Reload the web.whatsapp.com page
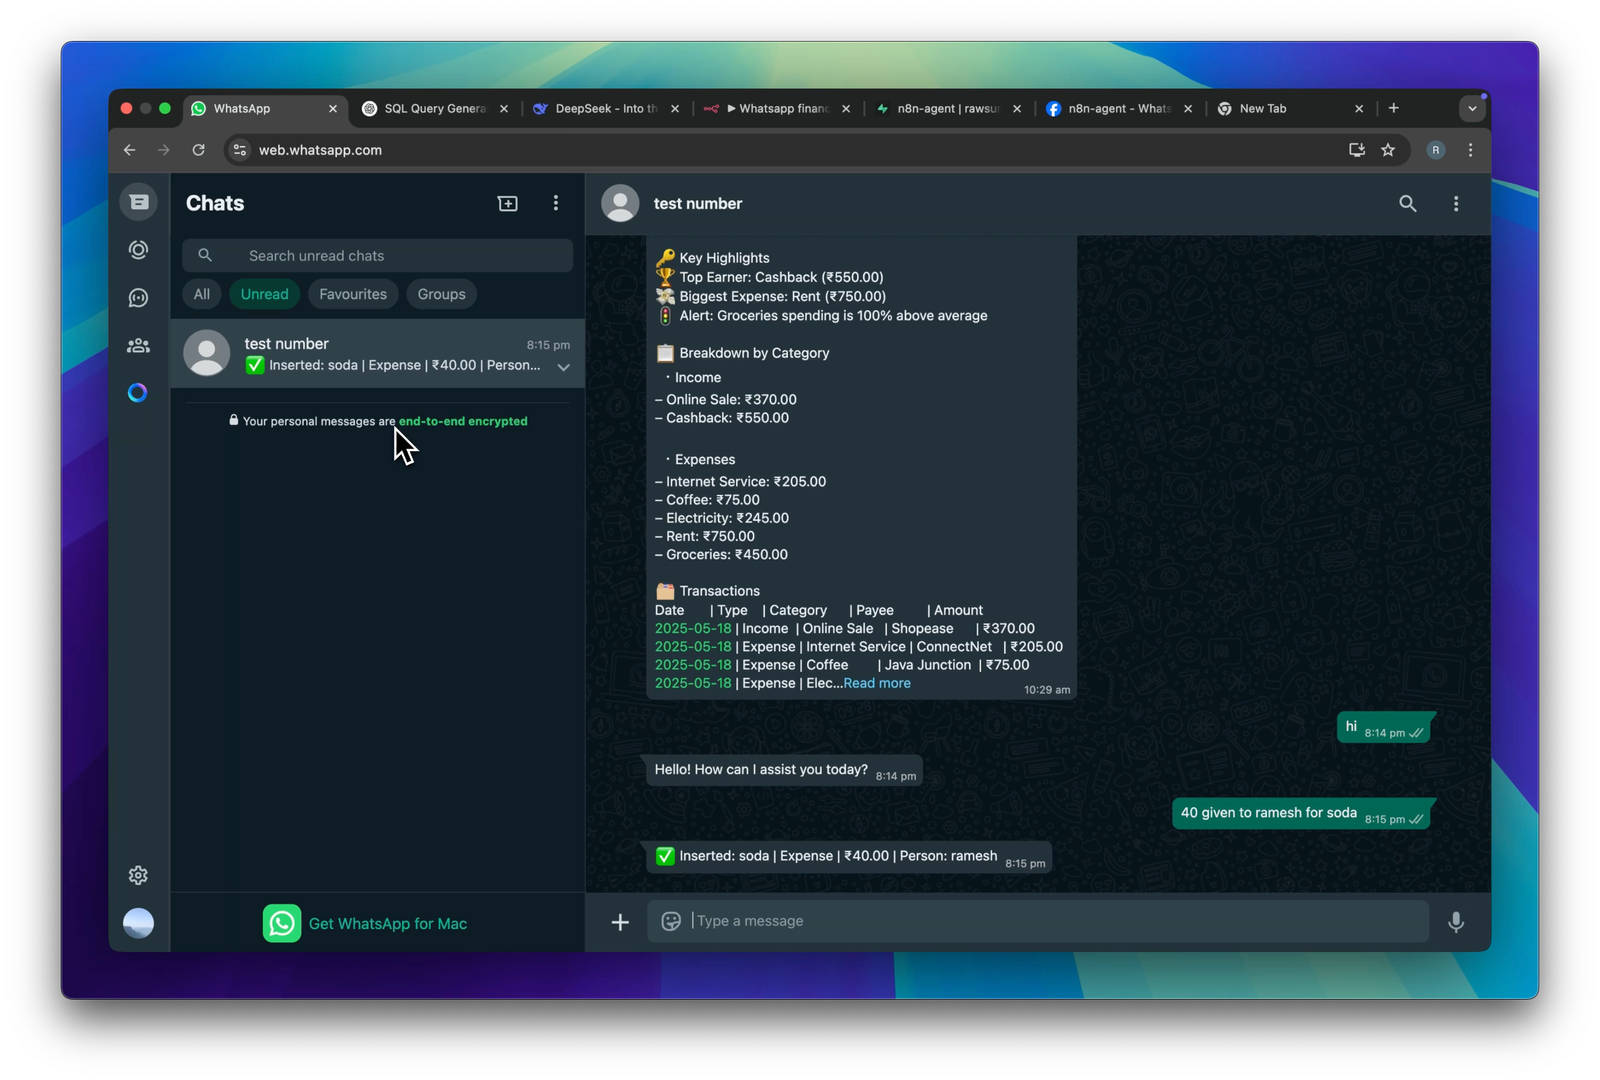Screen dimensions: 1600x1080 [199, 150]
